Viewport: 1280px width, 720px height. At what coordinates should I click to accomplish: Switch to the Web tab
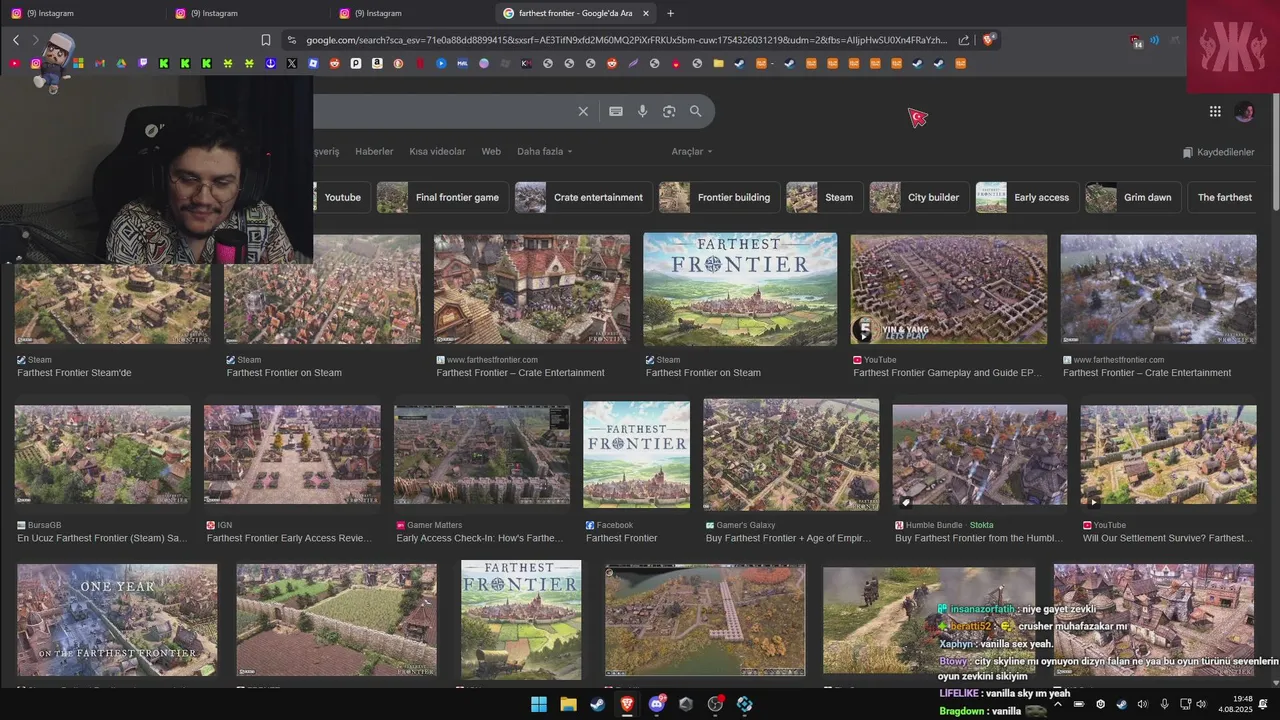coord(491,151)
